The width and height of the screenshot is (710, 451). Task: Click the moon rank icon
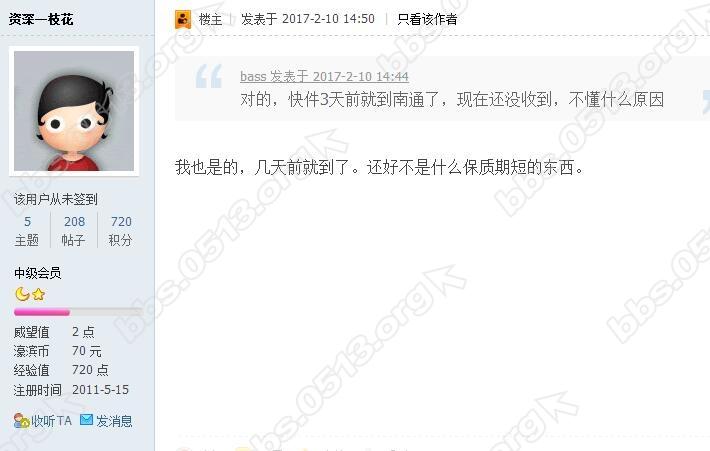[x=22, y=294]
